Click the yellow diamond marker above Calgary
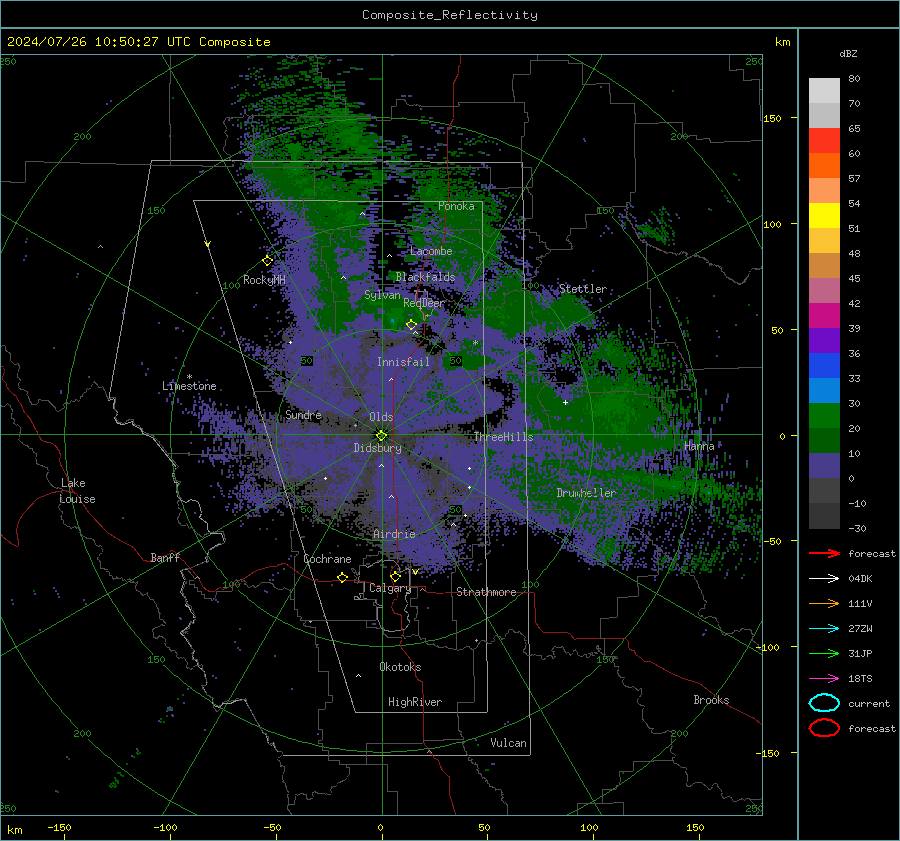900x841 pixels. [x=395, y=576]
